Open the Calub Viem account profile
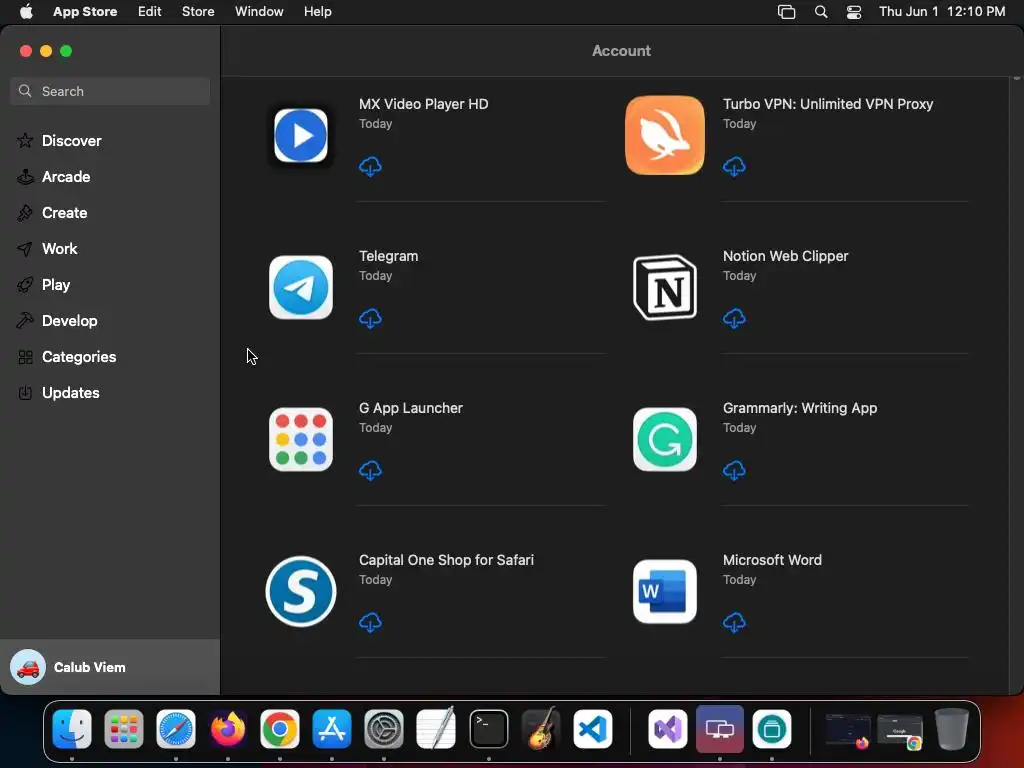The height and width of the screenshot is (768, 1024). [x=110, y=667]
